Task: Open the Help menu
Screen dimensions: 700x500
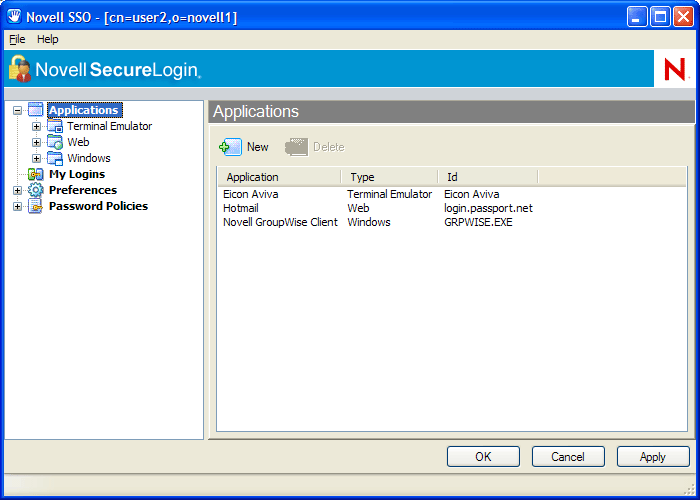Action: [x=48, y=39]
